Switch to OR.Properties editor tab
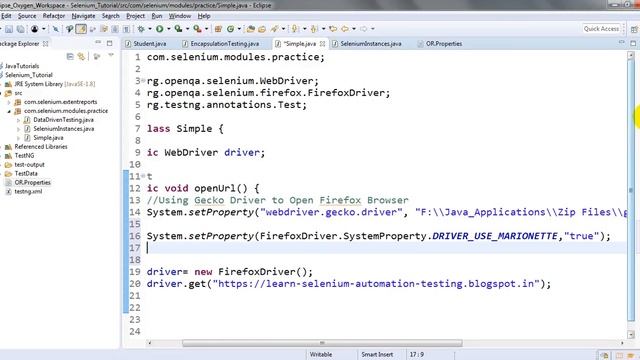 pyautogui.click(x=444, y=44)
